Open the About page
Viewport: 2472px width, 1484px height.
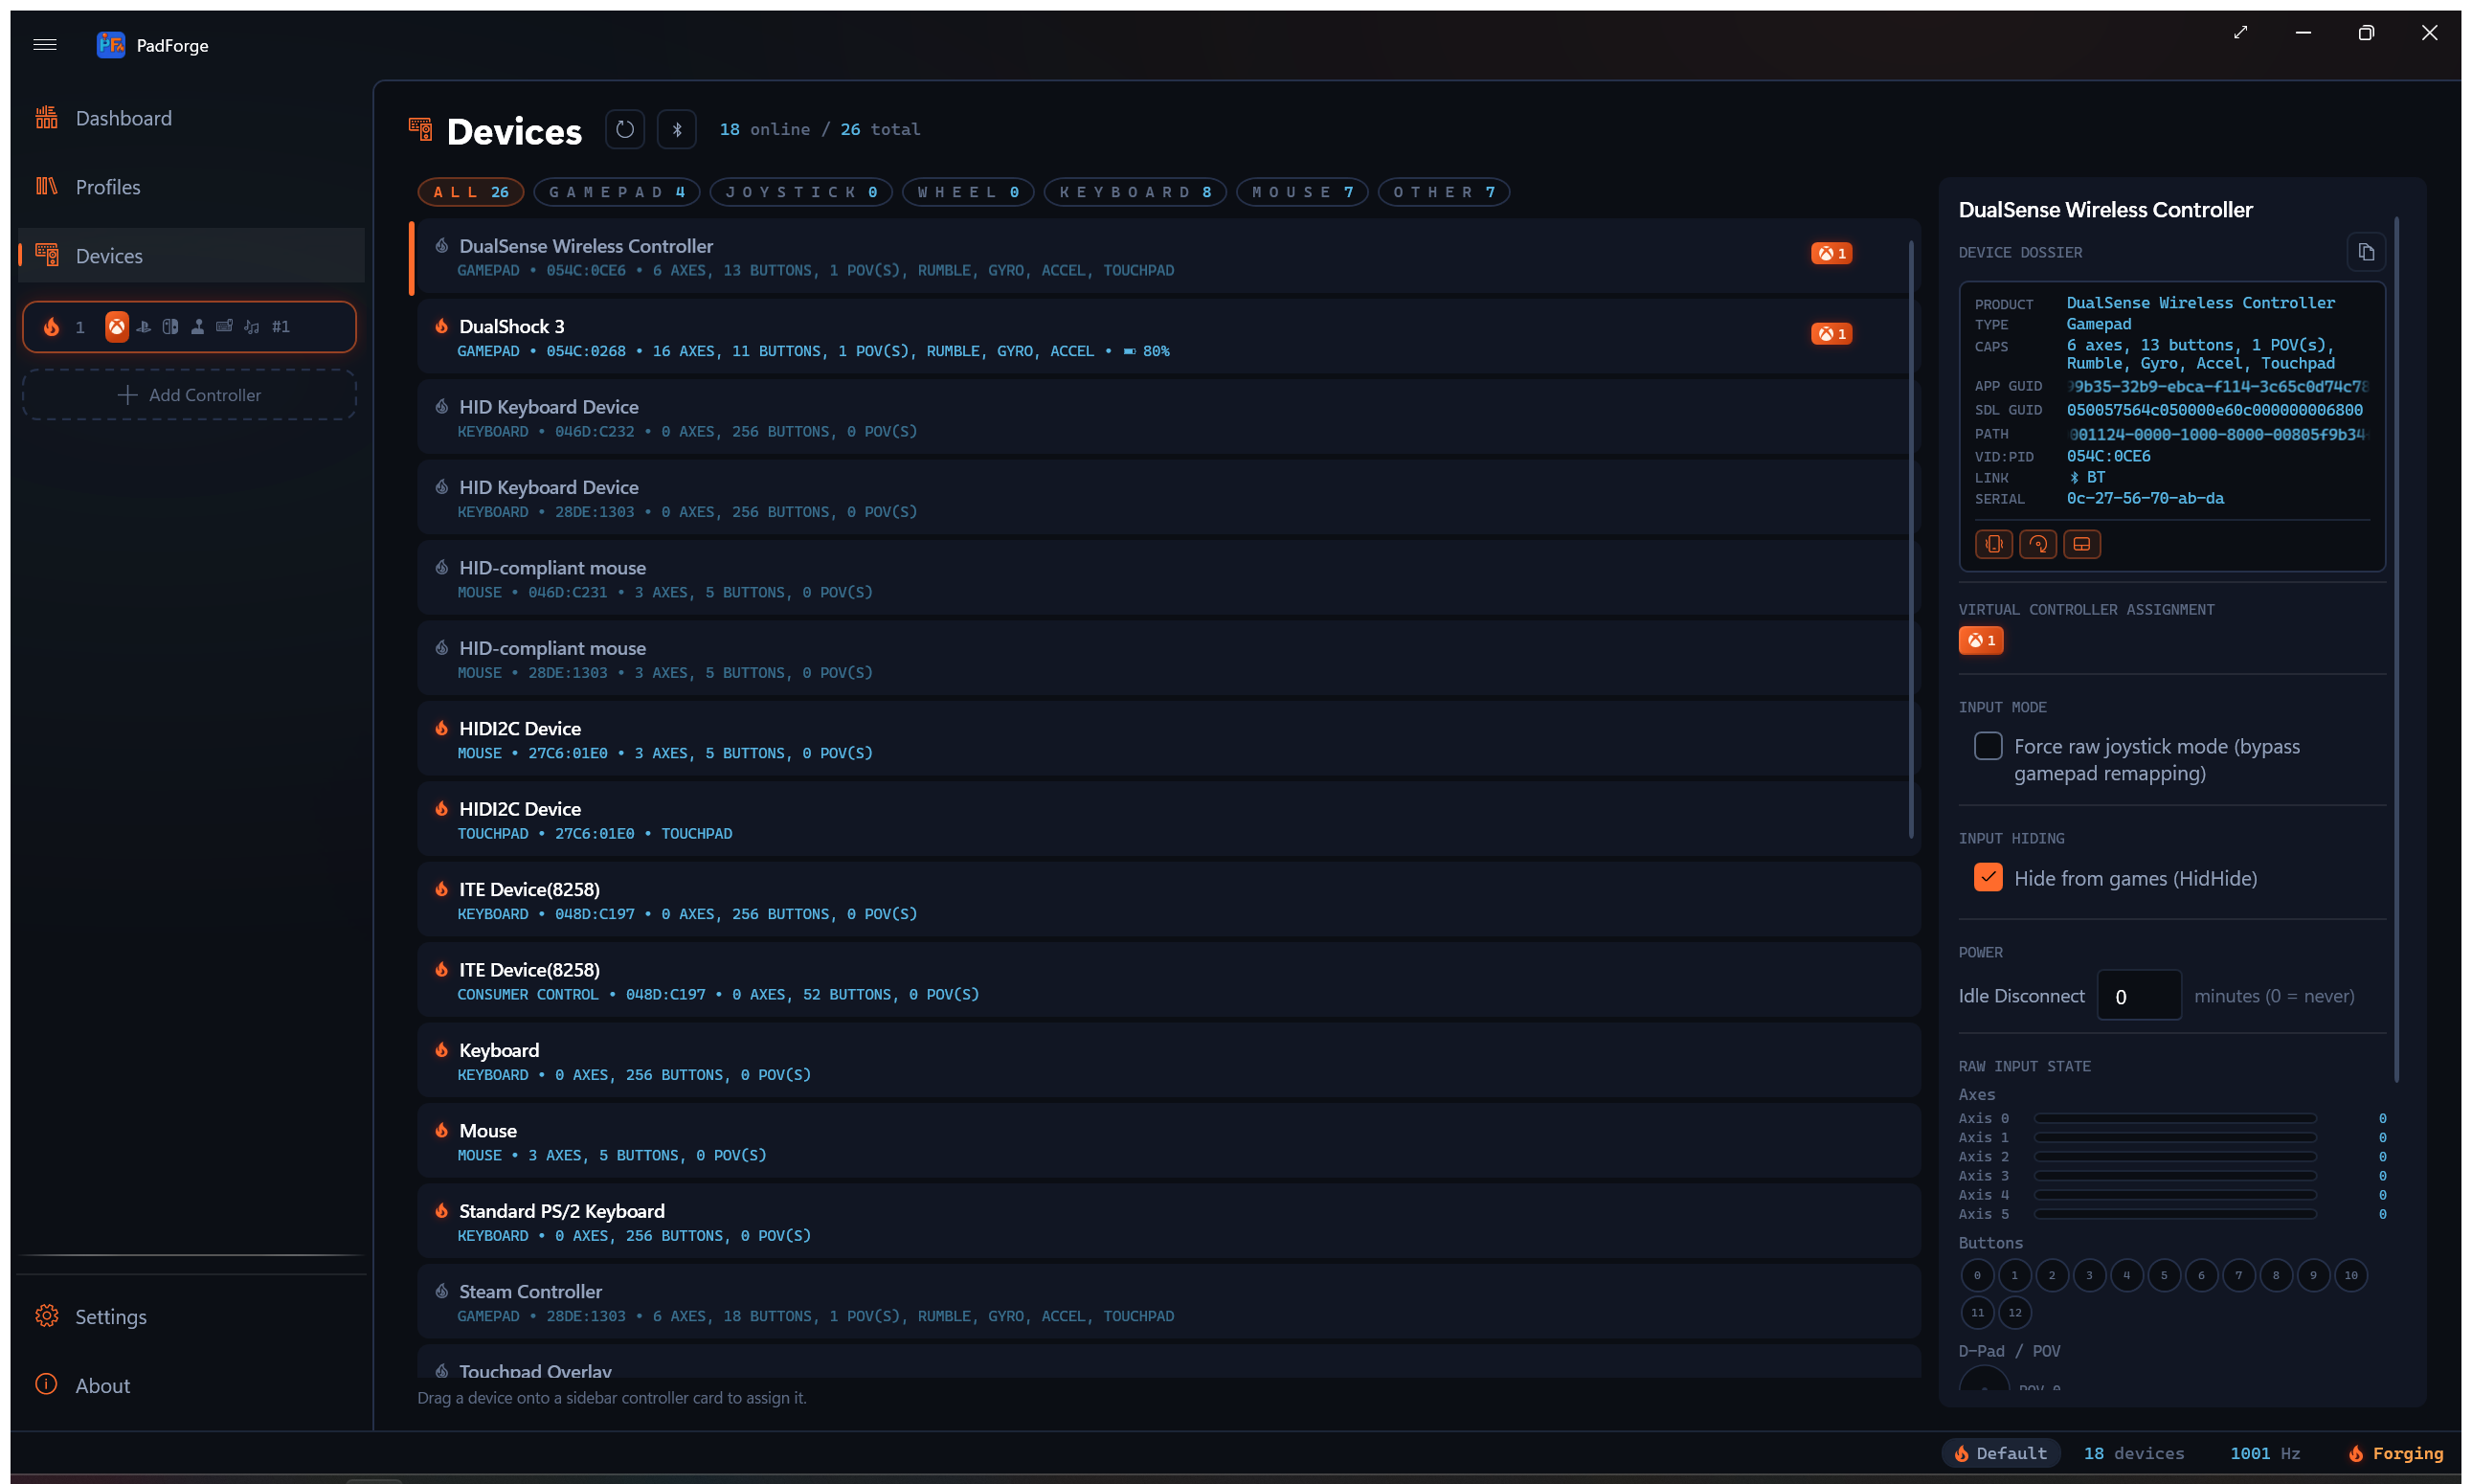click(191, 1385)
